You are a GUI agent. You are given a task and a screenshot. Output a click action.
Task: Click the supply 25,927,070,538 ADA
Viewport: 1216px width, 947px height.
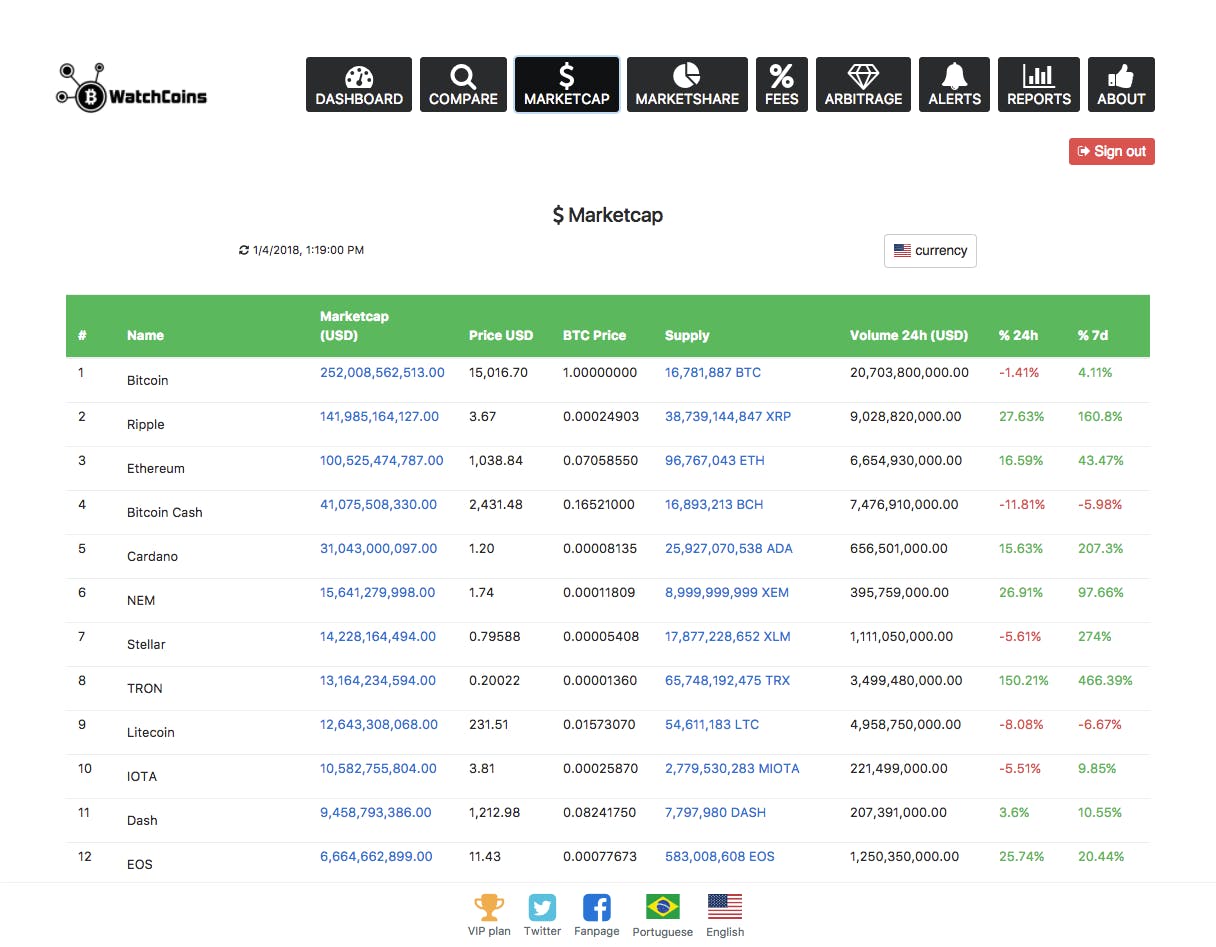(728, 548)
